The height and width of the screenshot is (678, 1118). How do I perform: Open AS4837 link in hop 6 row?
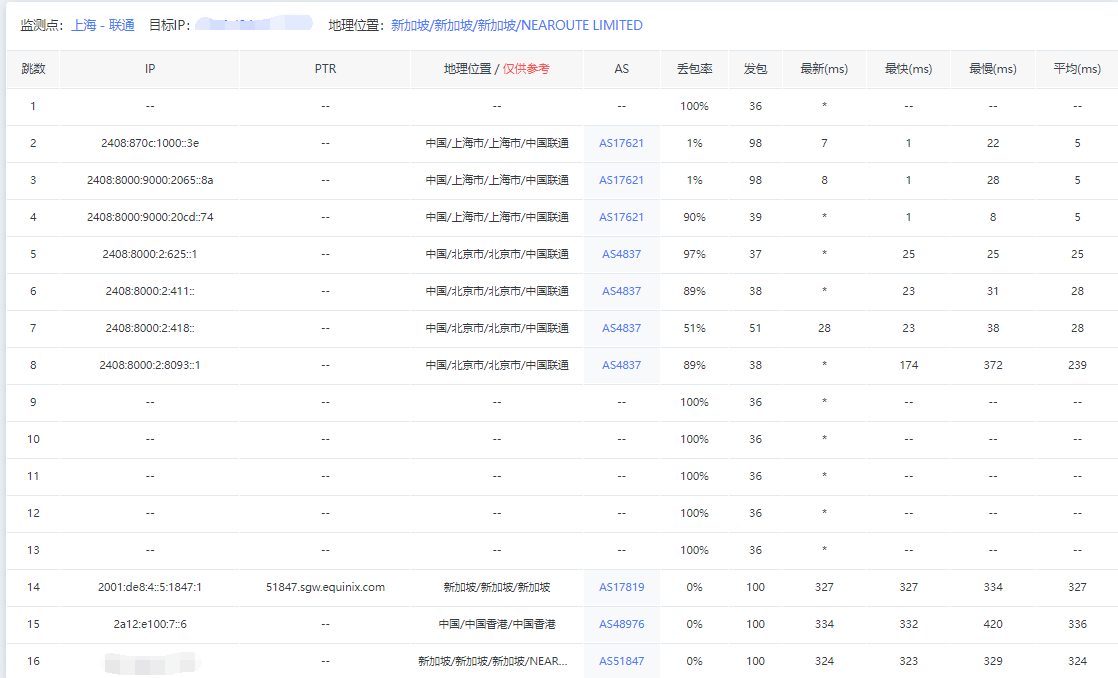click(x=621, y=292)
